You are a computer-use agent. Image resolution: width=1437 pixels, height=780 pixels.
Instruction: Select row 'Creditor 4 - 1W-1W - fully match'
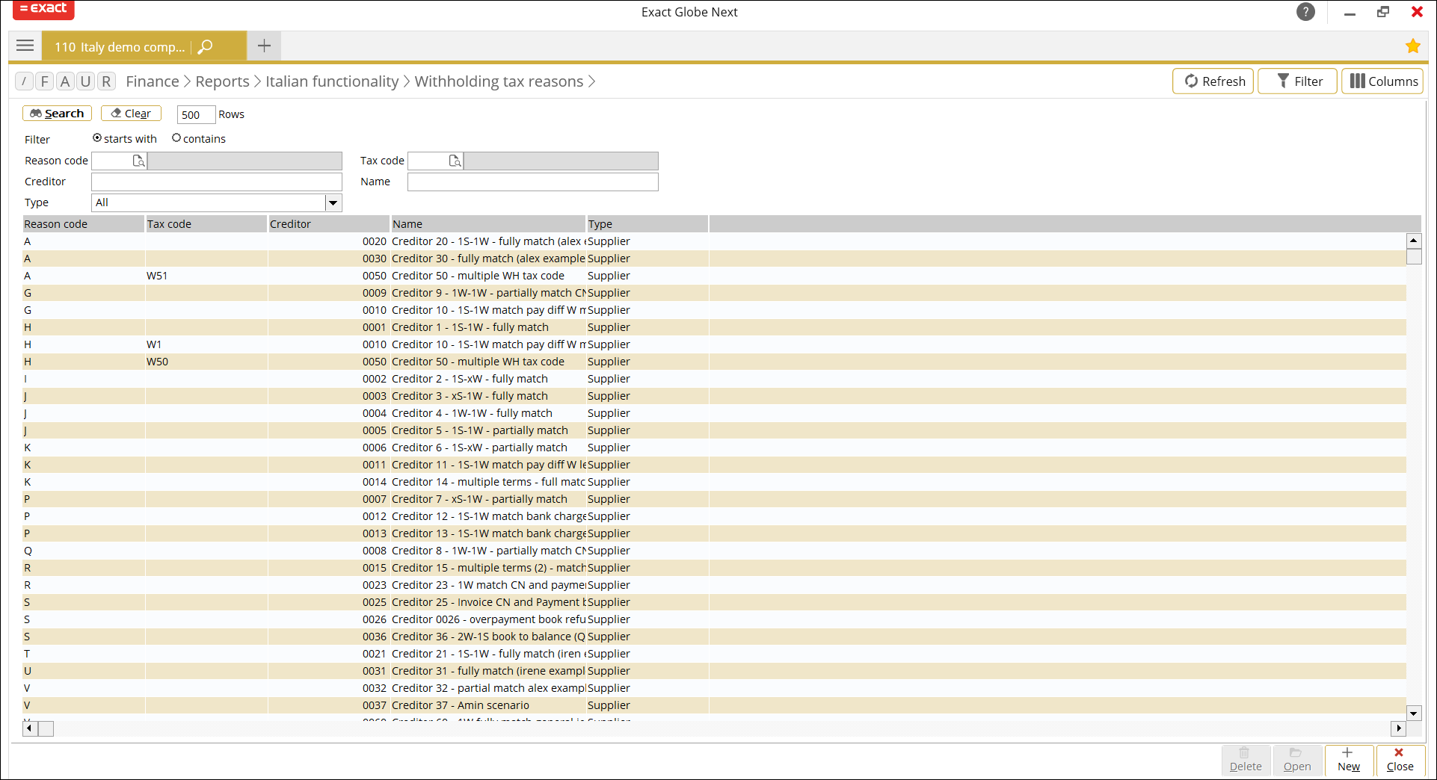(x=714, y=413)
